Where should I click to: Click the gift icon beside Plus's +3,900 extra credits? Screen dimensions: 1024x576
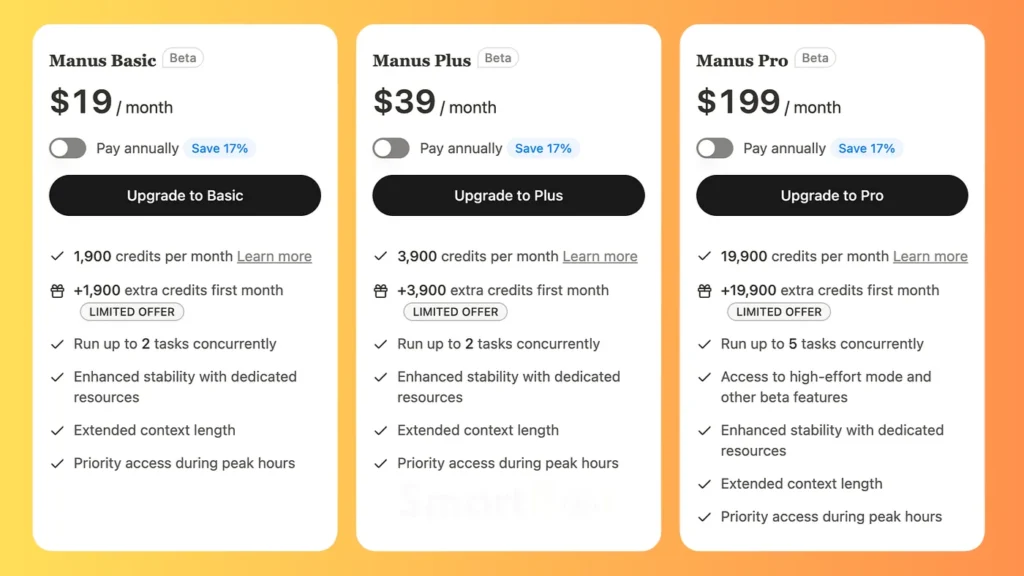point(381,290)
